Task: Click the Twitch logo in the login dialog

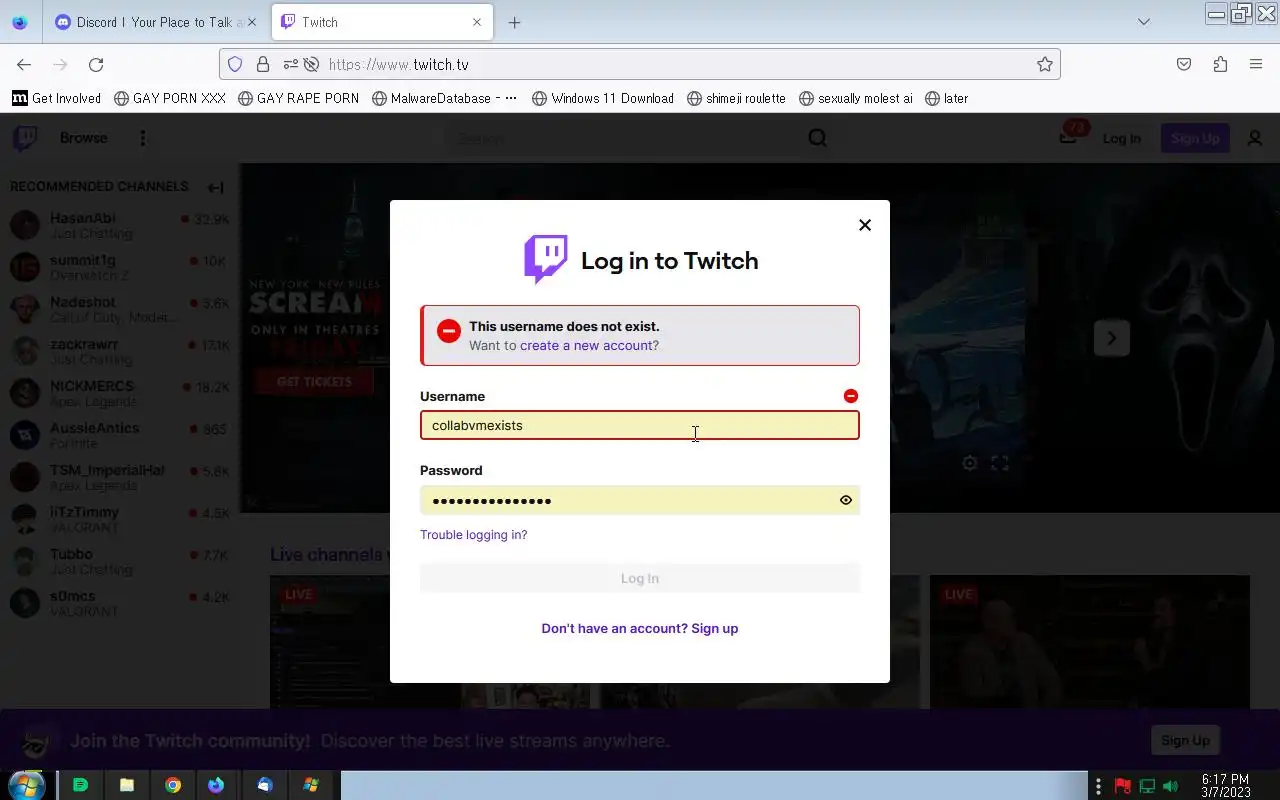Action: (x=546, y=260)
